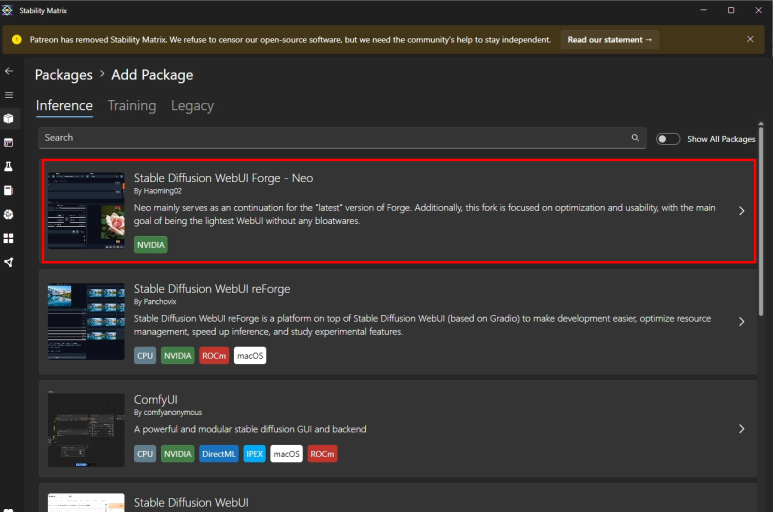Open the reForge preview thumbnail
This screenshot has width=773, height=512.
tap(86, 321)
